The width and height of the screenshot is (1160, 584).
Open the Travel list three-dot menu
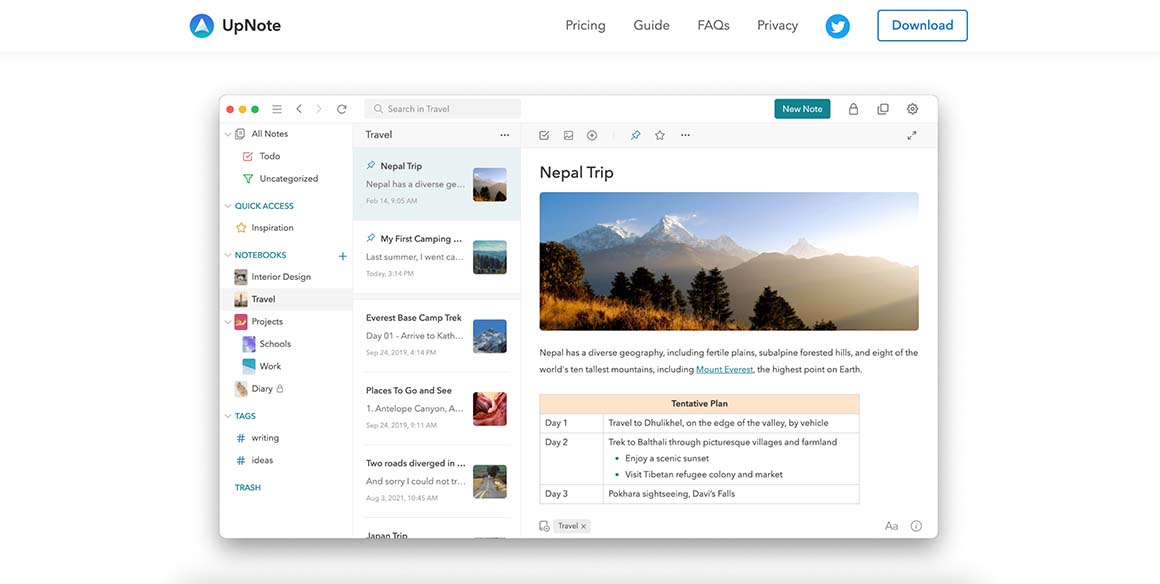(504, 135)
